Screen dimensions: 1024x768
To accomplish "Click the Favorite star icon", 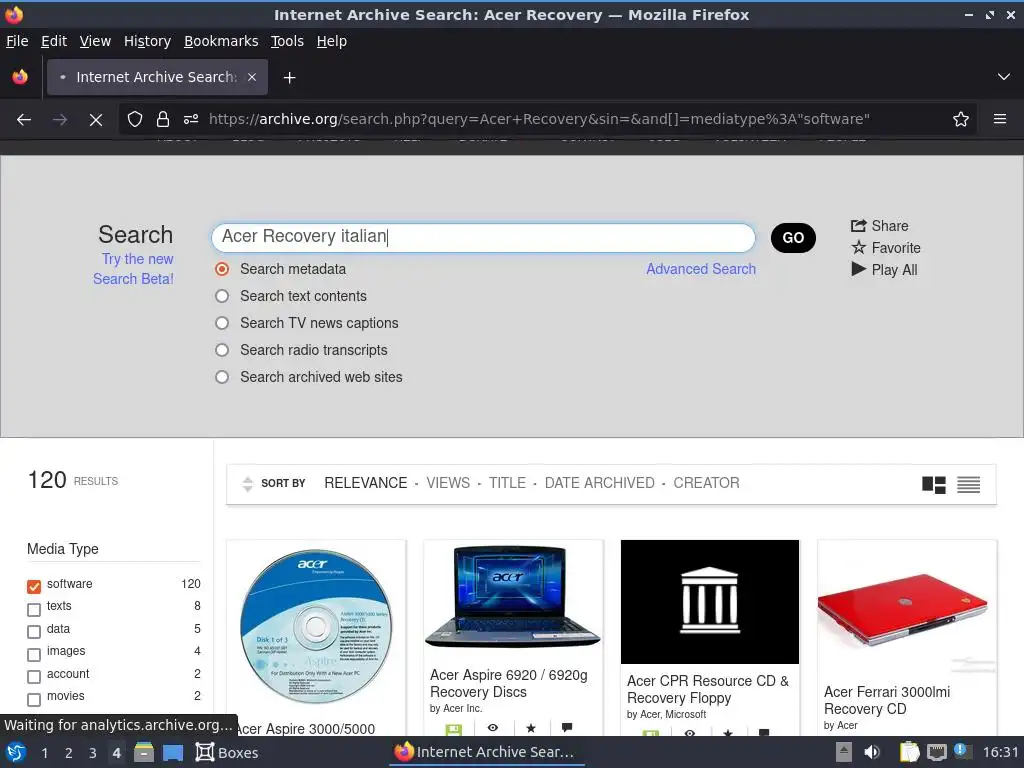I will coord(858,248).
